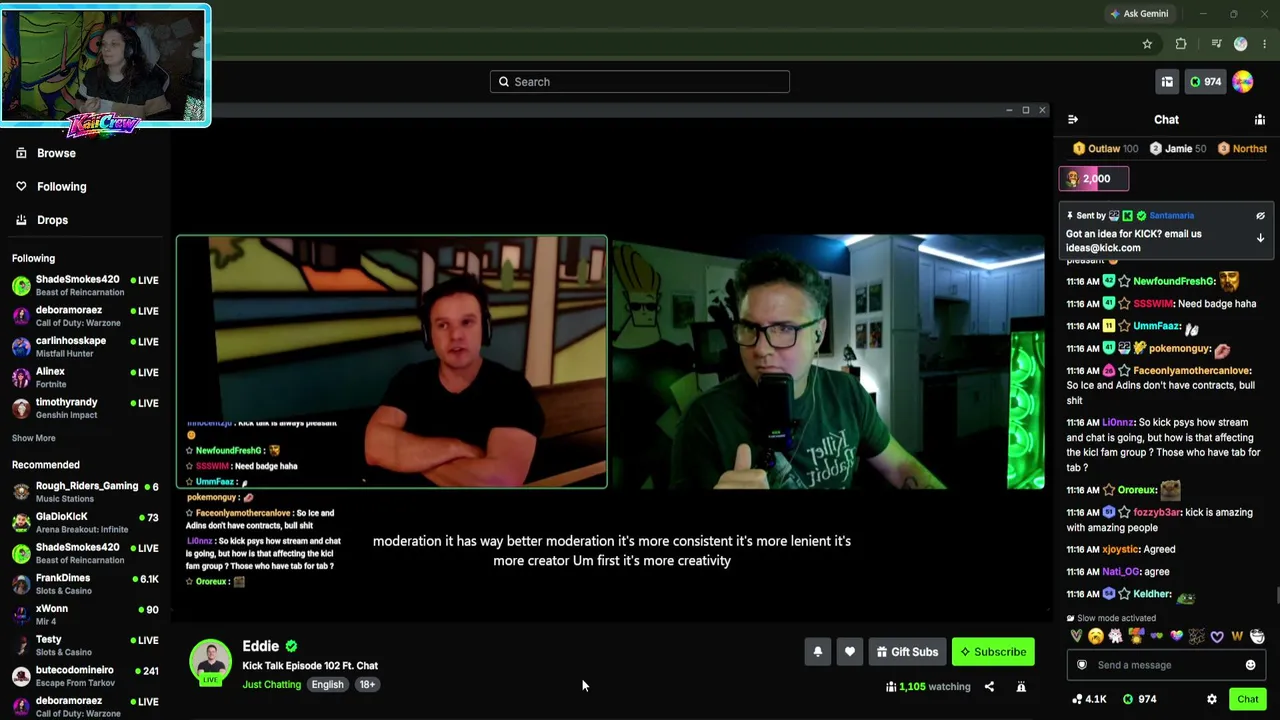Click the green Subscribe button
The width and height of the screenshot is (1280, 720).
[993, 652]
